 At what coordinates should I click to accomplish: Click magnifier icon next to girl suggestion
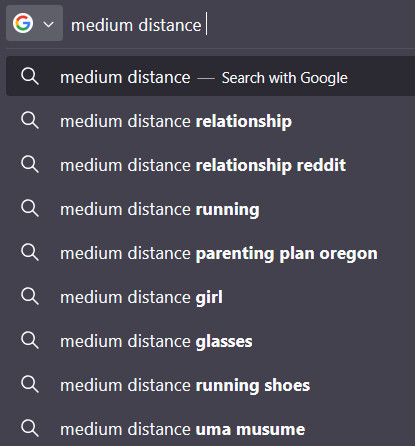point(30,296)
